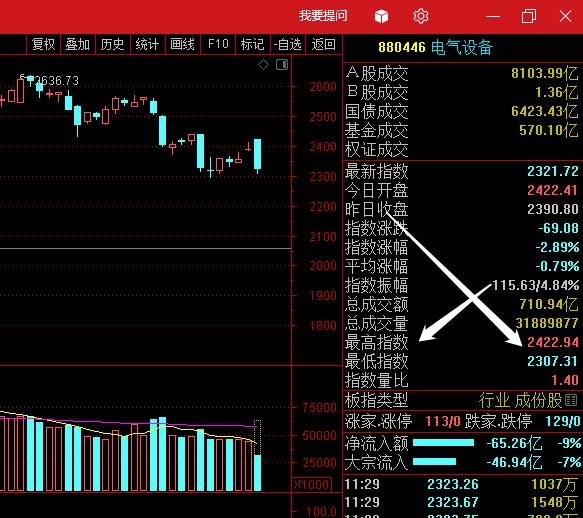Click 我要提问 in the title bar

tap(323, 16)
